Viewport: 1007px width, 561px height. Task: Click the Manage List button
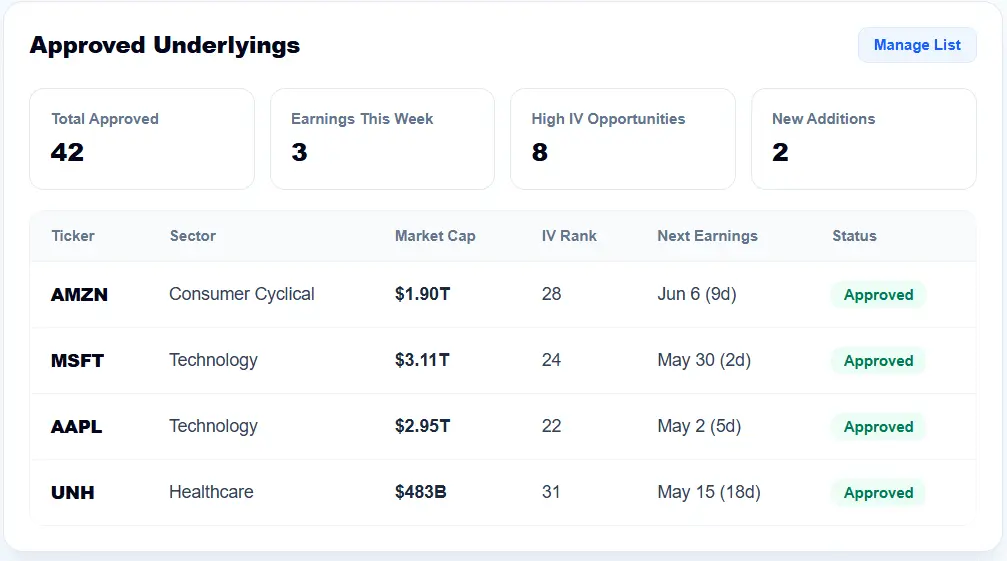[x=917, y=45]
